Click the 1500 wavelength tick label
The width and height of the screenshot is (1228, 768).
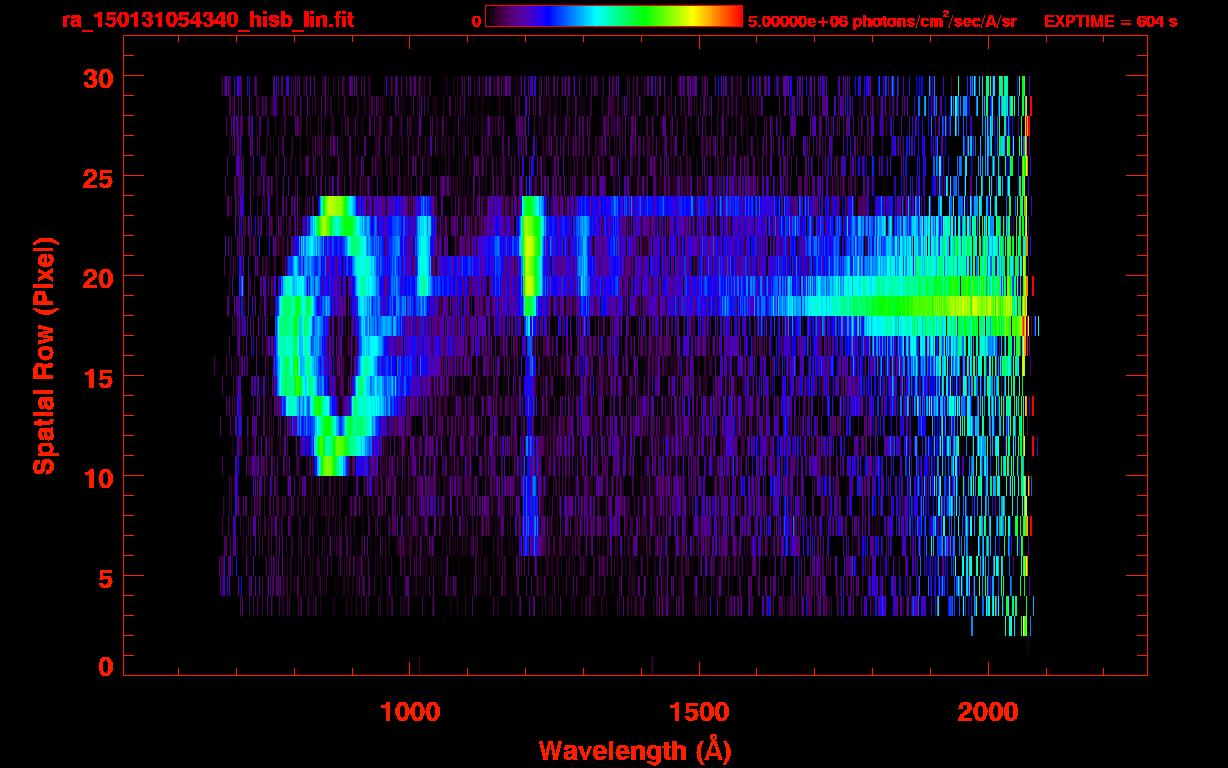(698, 712)
